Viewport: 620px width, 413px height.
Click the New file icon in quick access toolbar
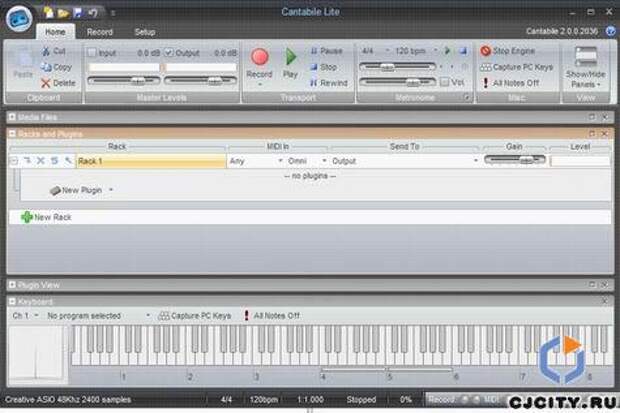coord(49,13)
